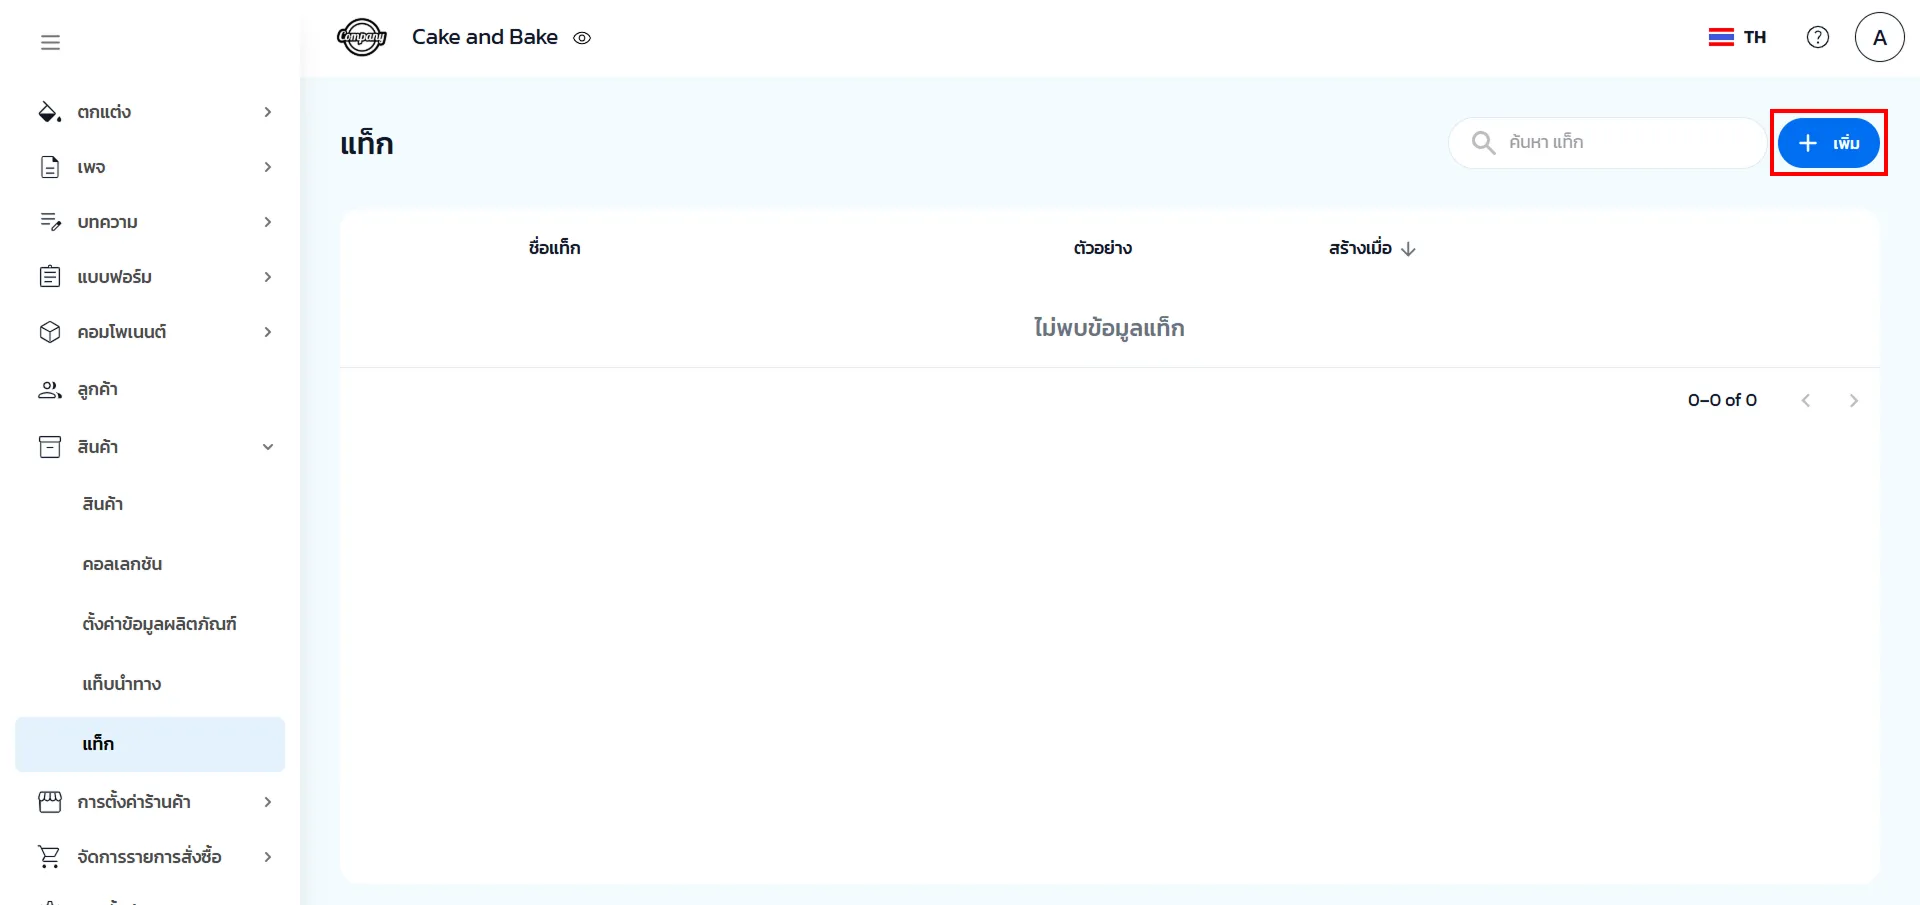Open the user avatar 'A' menu
Screen dimensions: 1920x905
pos(1879,38)
